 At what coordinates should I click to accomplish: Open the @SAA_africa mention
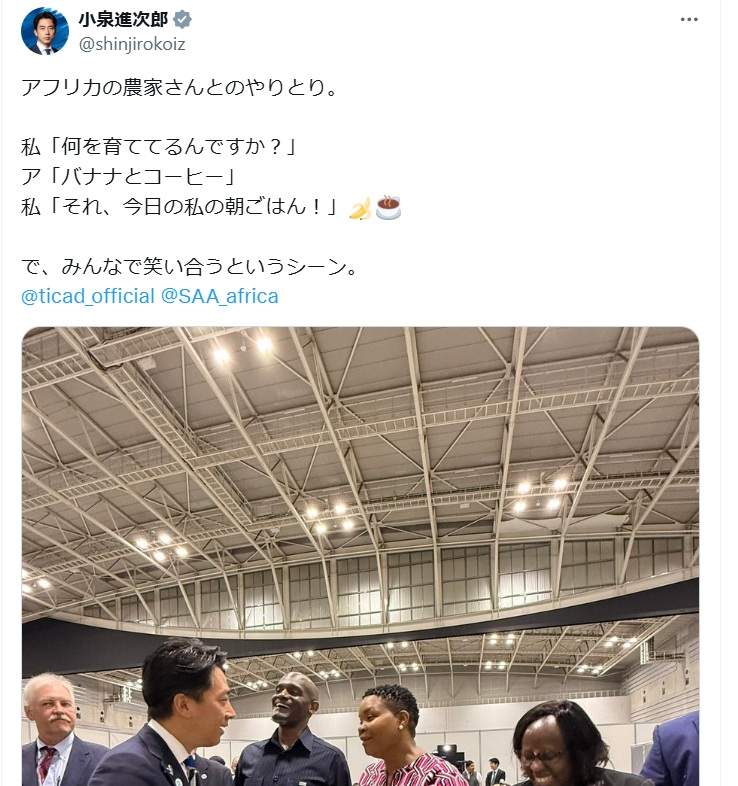pos(220,296)
